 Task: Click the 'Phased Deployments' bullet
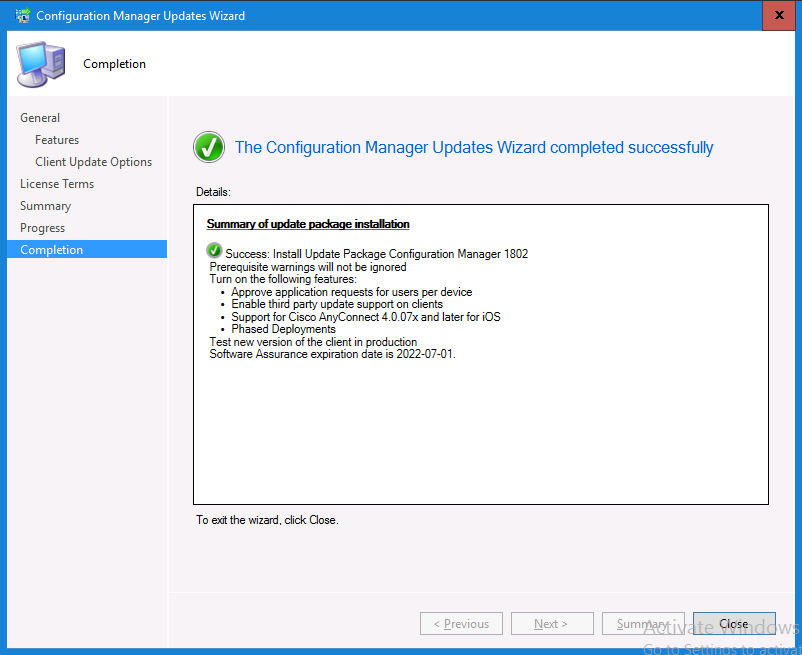tap(283, 329)
